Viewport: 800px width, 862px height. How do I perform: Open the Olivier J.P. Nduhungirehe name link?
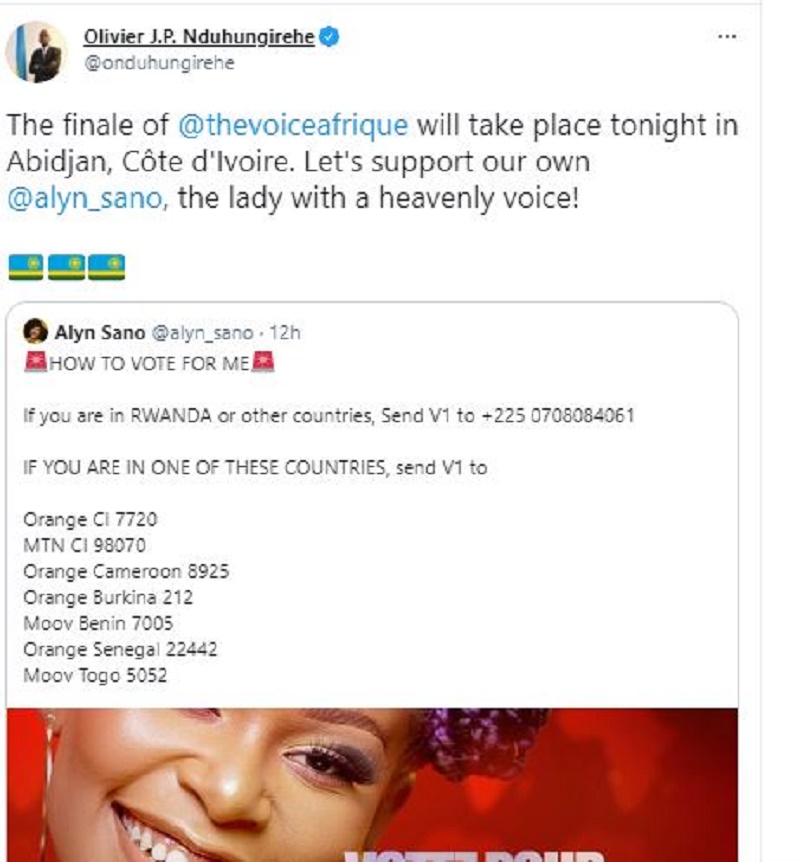click(199, 37)
